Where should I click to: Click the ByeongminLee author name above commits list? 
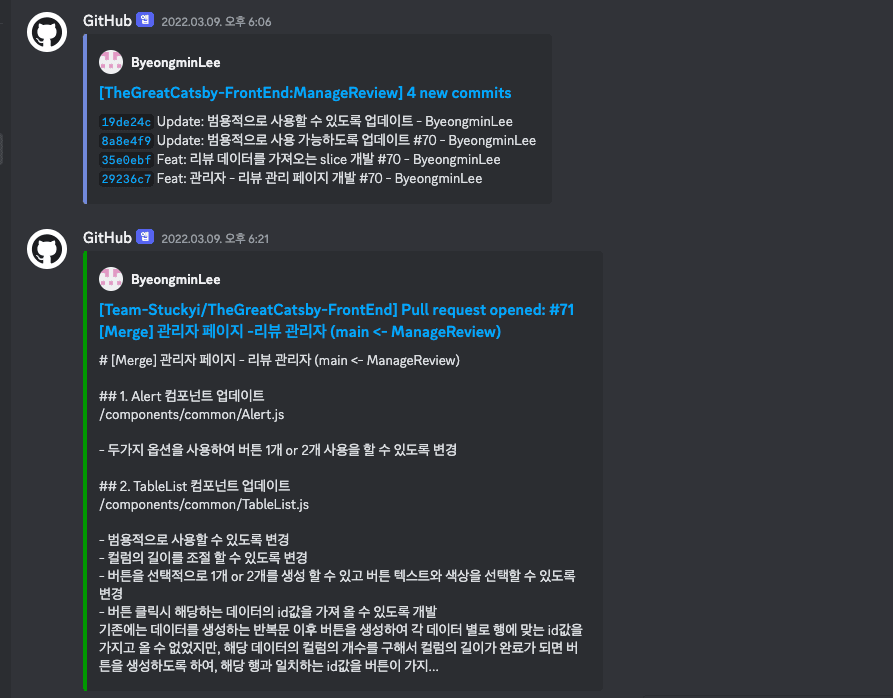(x=175, y=63)
